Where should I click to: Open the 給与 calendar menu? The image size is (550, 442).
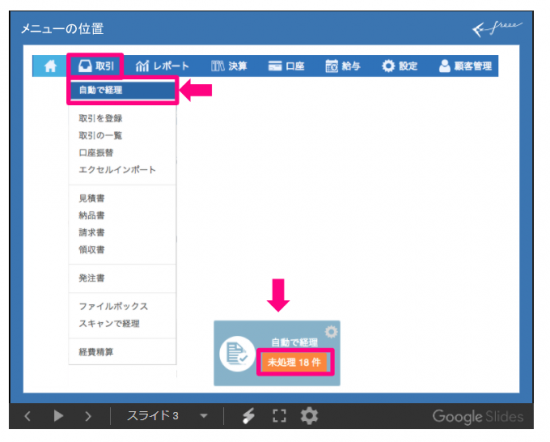pyautogui.click(x=343, y=66)
